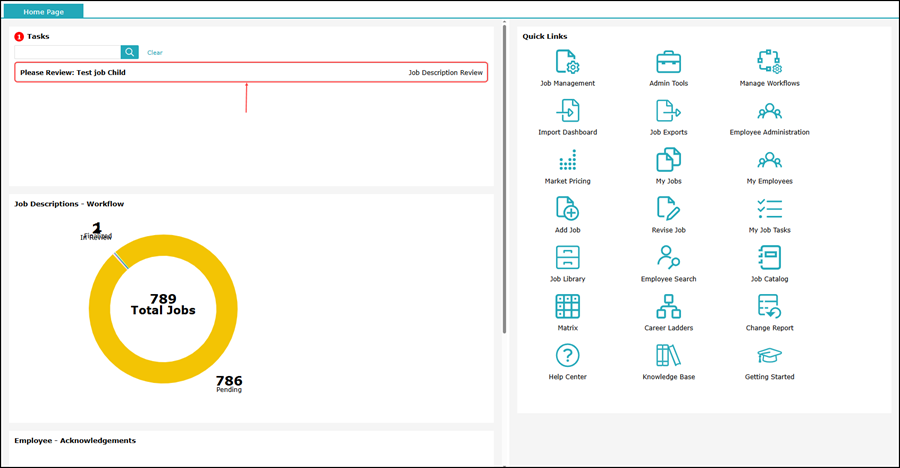The width and height of the screenshot is (900, 468).
Task: Click the Quick Links heading
Action: coord(545,36)
